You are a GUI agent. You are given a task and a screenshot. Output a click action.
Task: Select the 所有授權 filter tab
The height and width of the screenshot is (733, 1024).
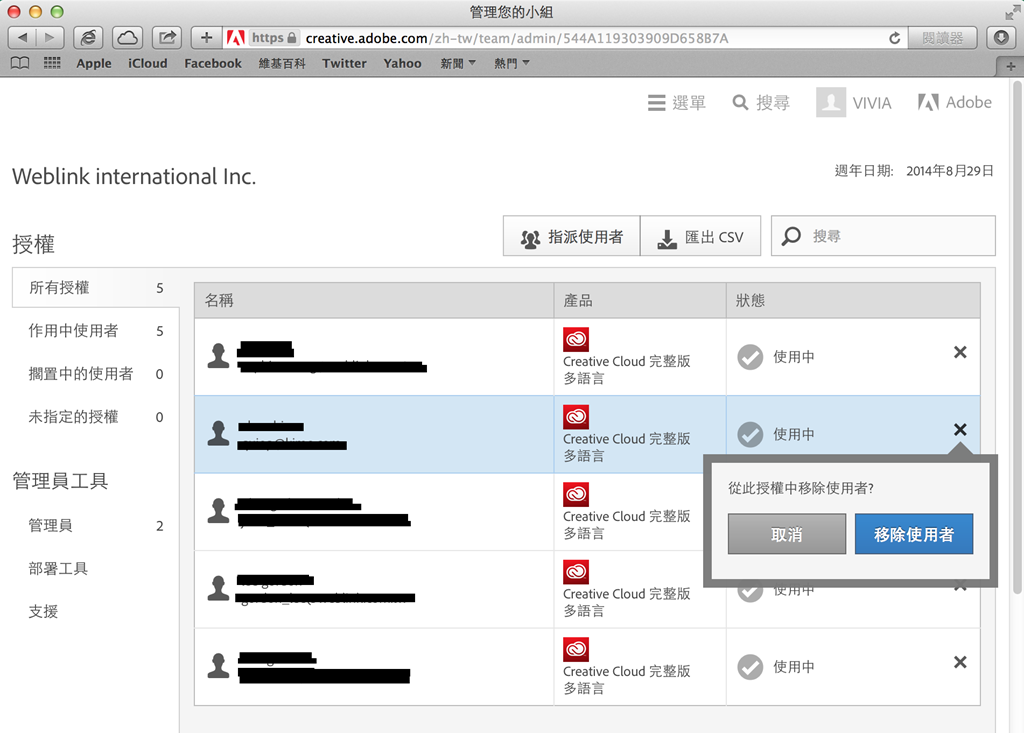pos(95,287)
